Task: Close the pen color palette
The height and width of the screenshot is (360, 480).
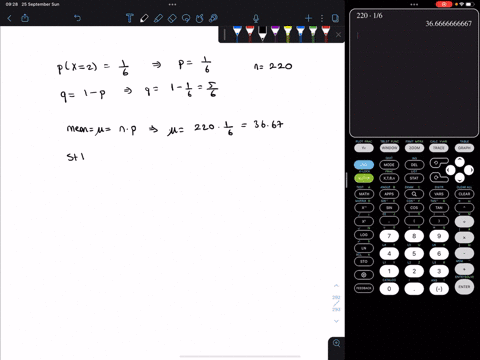Action: tap(338, 34)
